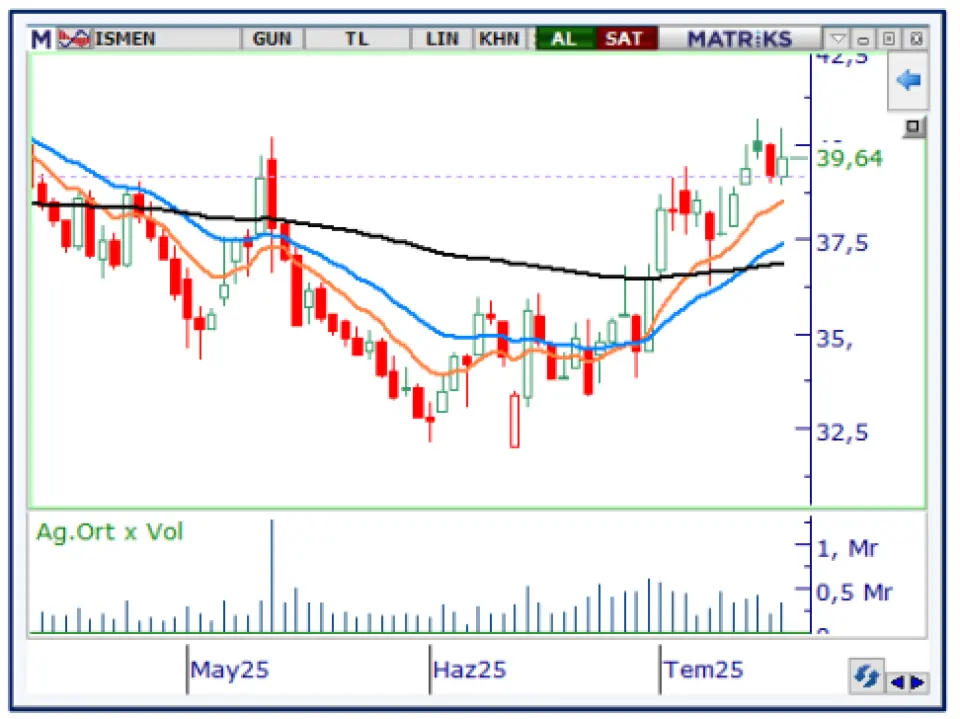Click the chart icon beside ISMEN

tap(74, 39)
